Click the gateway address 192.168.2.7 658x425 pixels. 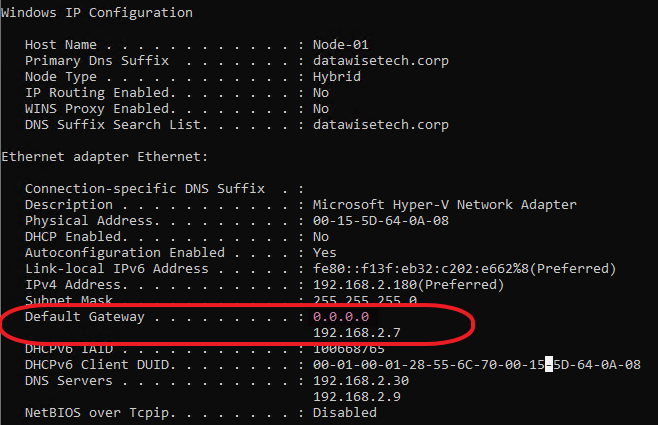pos(357,333)
